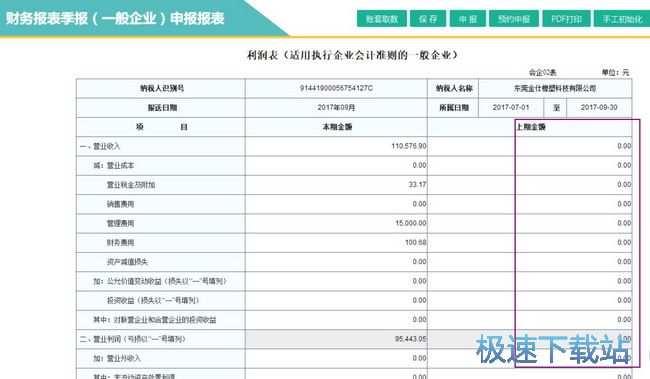This screenshot has height=379, width=650.
Task: Click the 上期金额 column header
Action: [530, 127]
